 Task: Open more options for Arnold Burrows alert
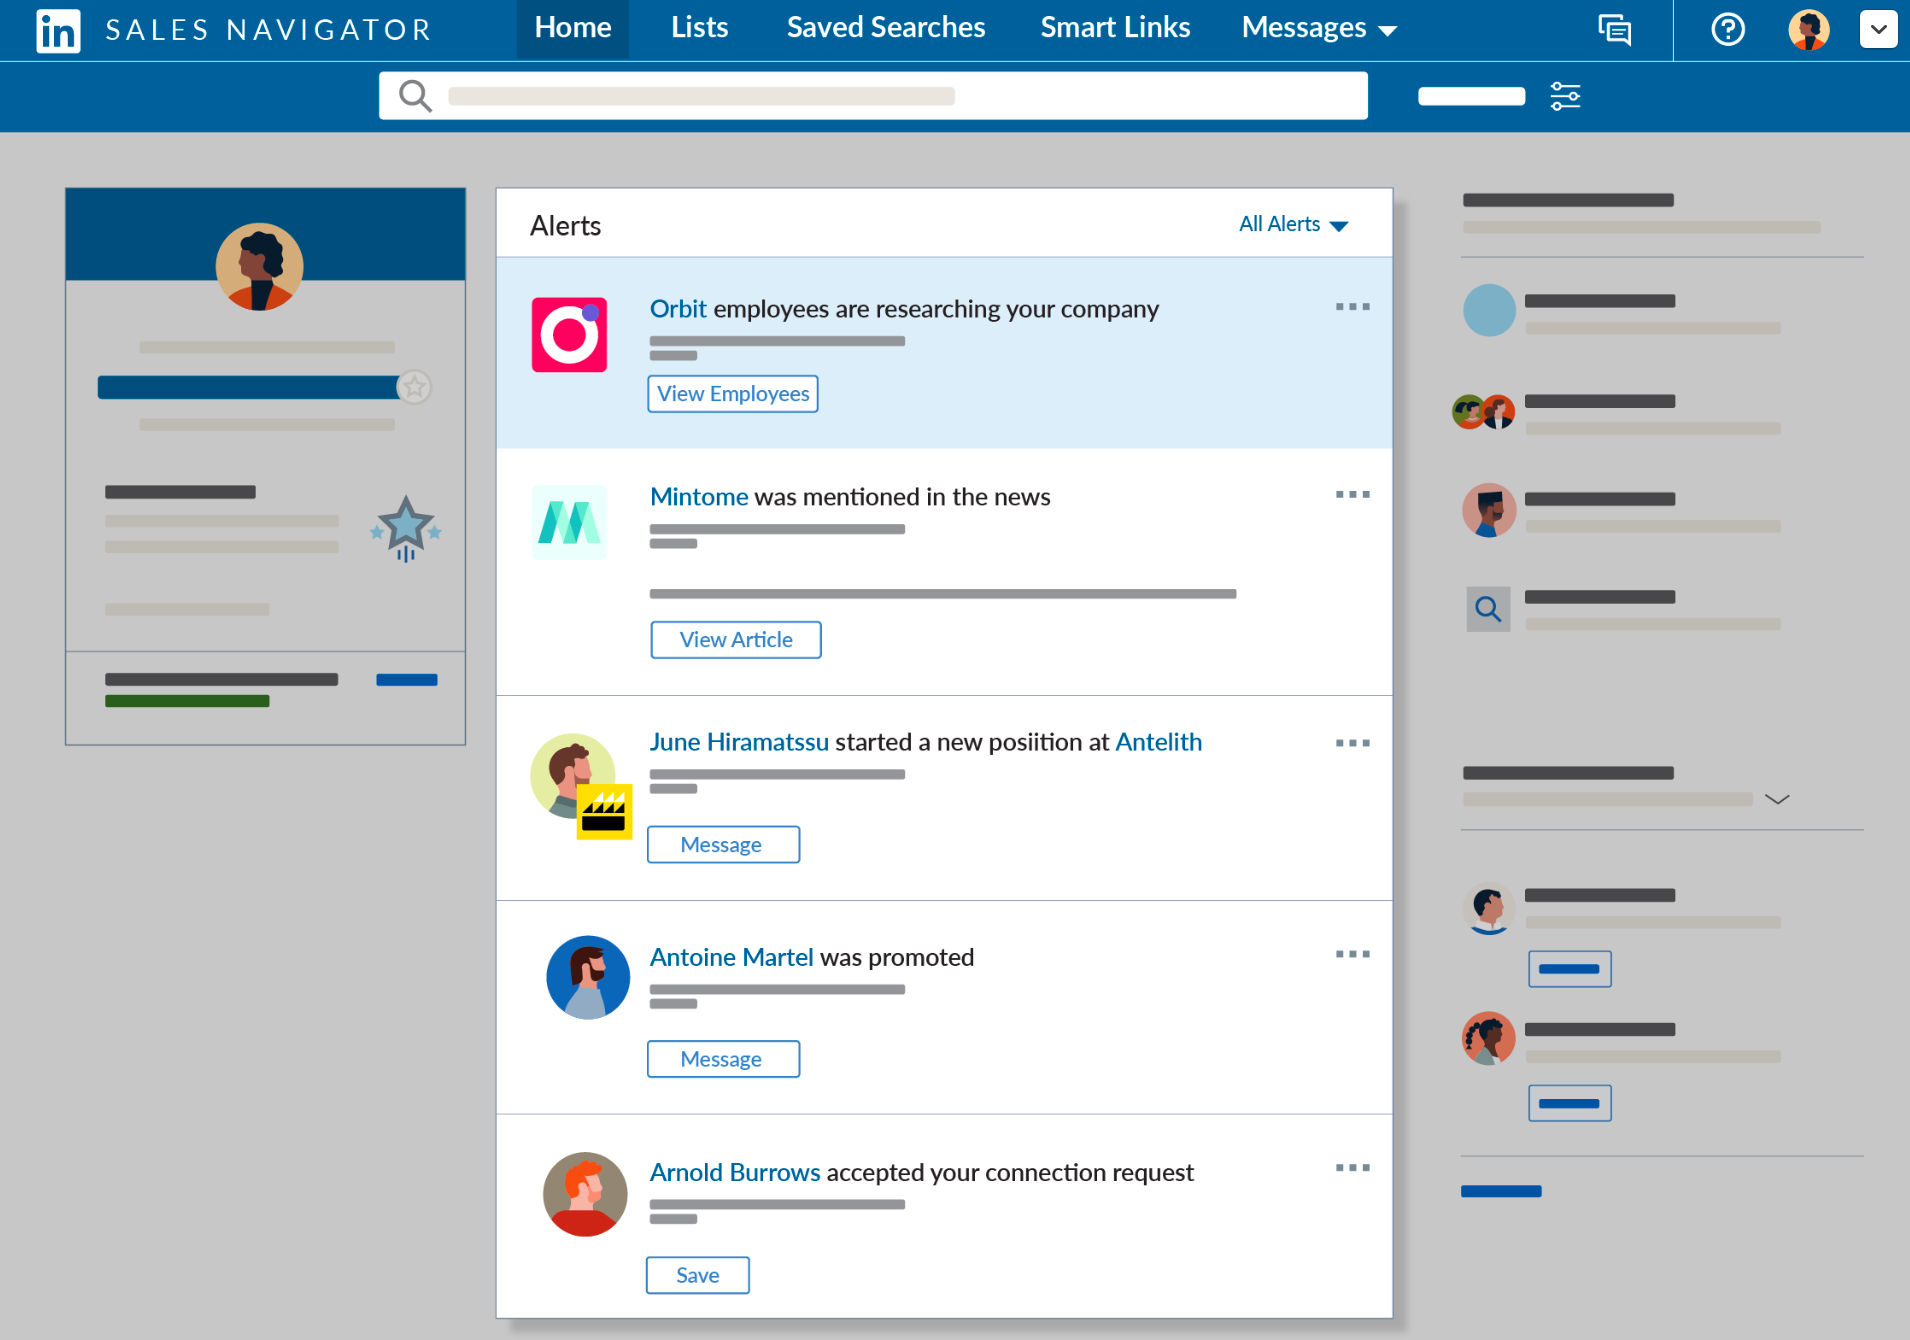coord(1352,1168)
